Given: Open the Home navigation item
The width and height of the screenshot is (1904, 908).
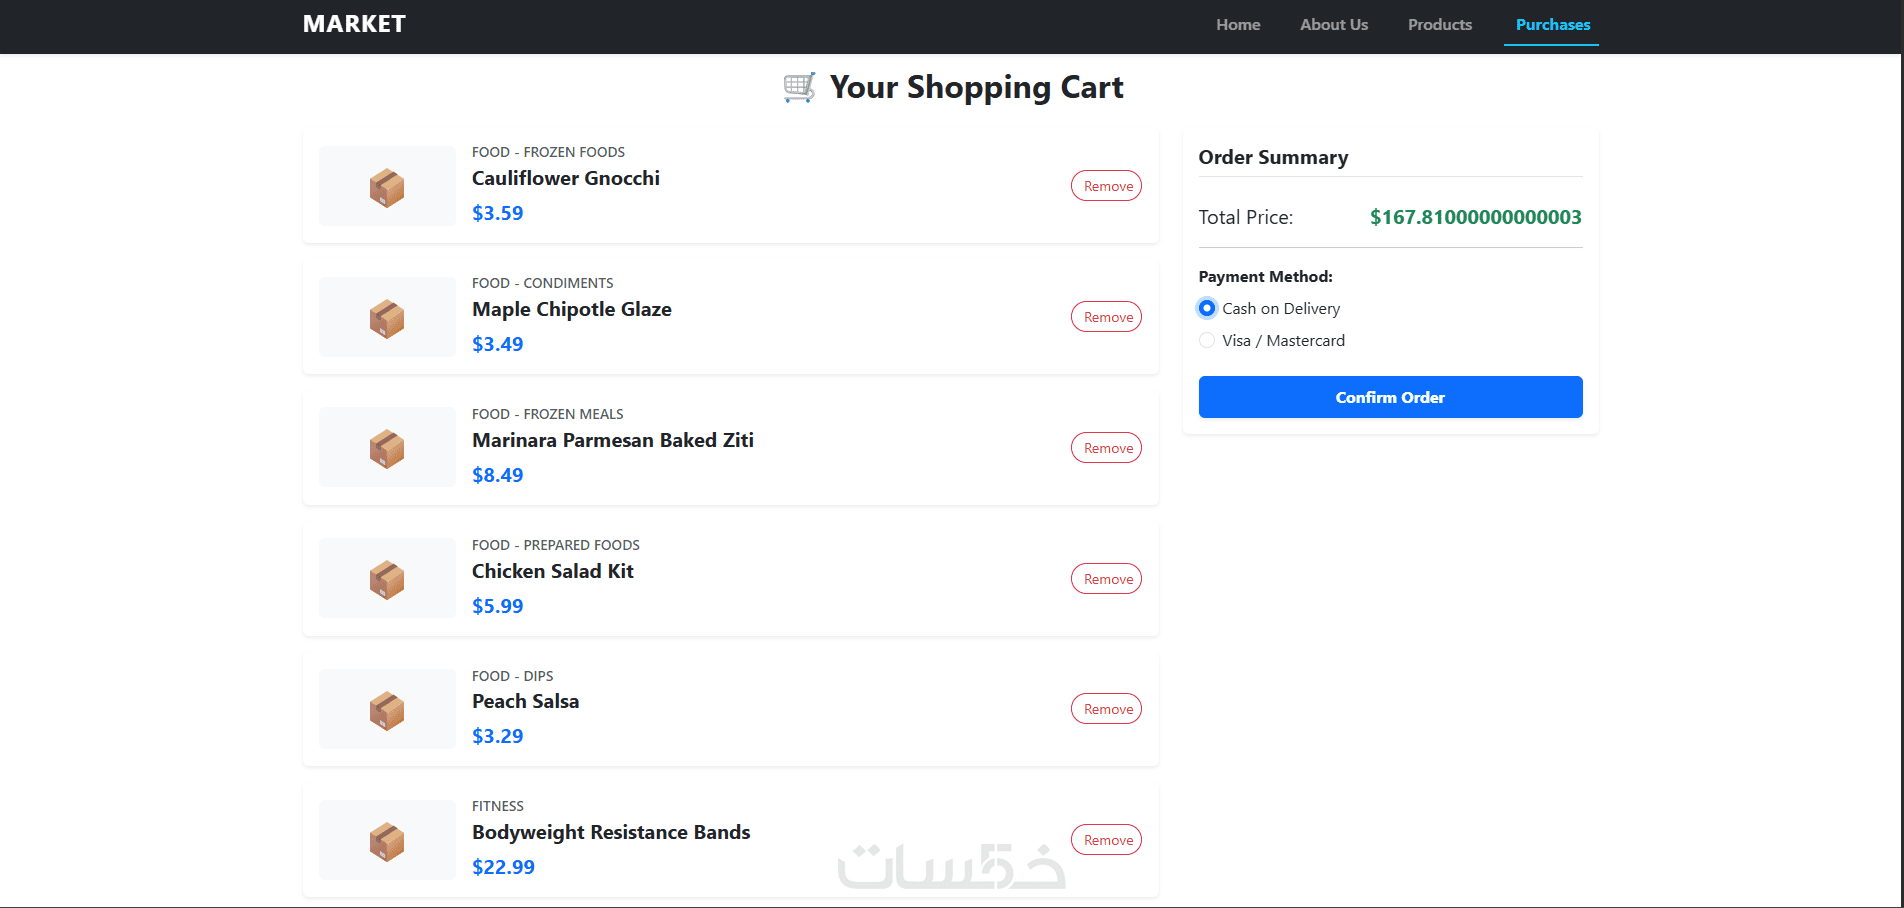Looking at the screenshot, I should [x=1238, y=25].
